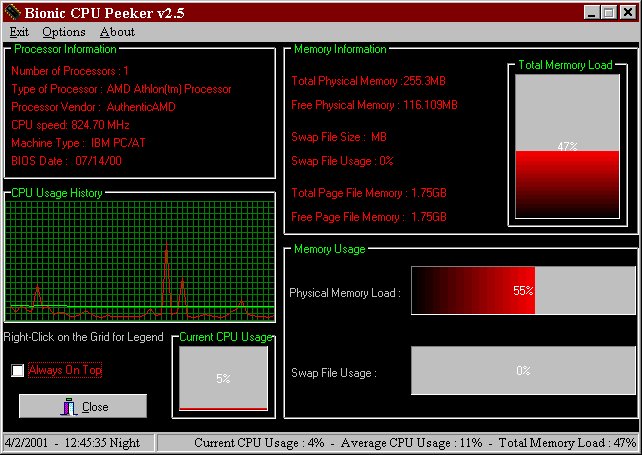The image size is (642, 455).
Task: Click the Current CPU Usage 5% gauge
Action: coord(223,378)
